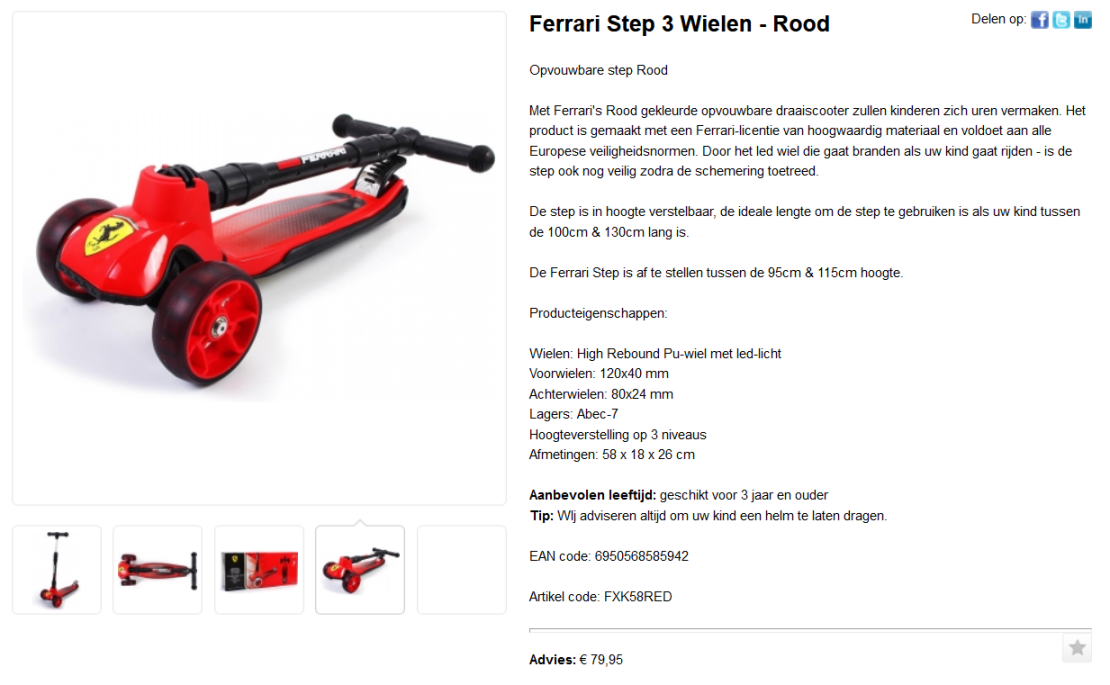Click the Advies price € 79,95
The image size is (1110, 685).
tap(576, 660)
